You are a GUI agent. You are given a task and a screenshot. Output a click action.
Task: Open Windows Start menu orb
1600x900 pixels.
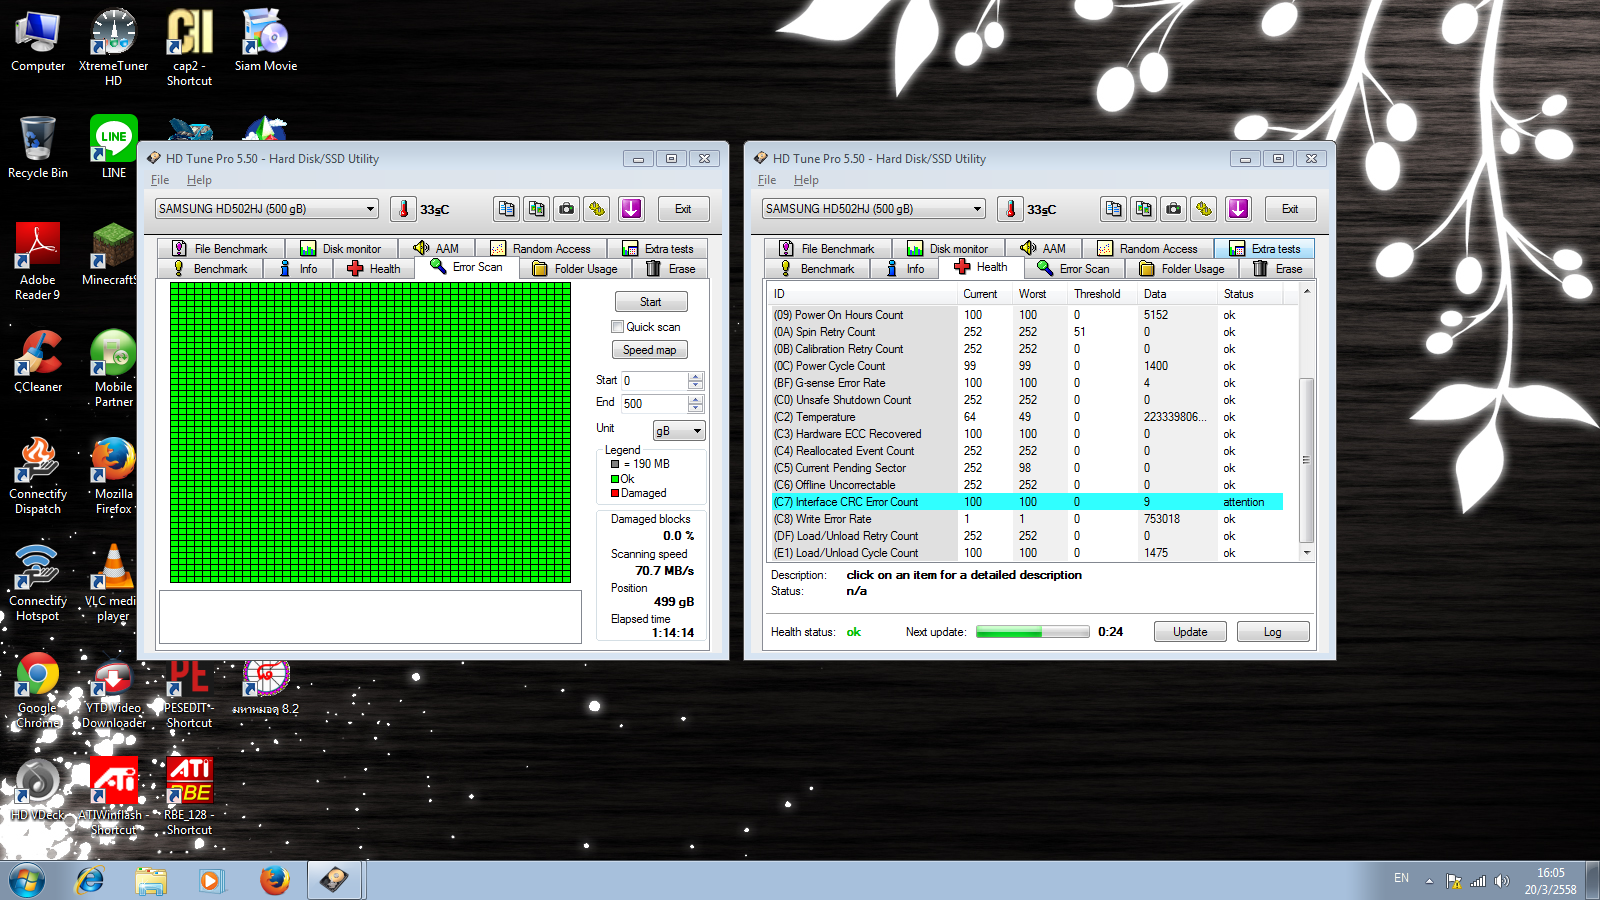tap(27, 880)
